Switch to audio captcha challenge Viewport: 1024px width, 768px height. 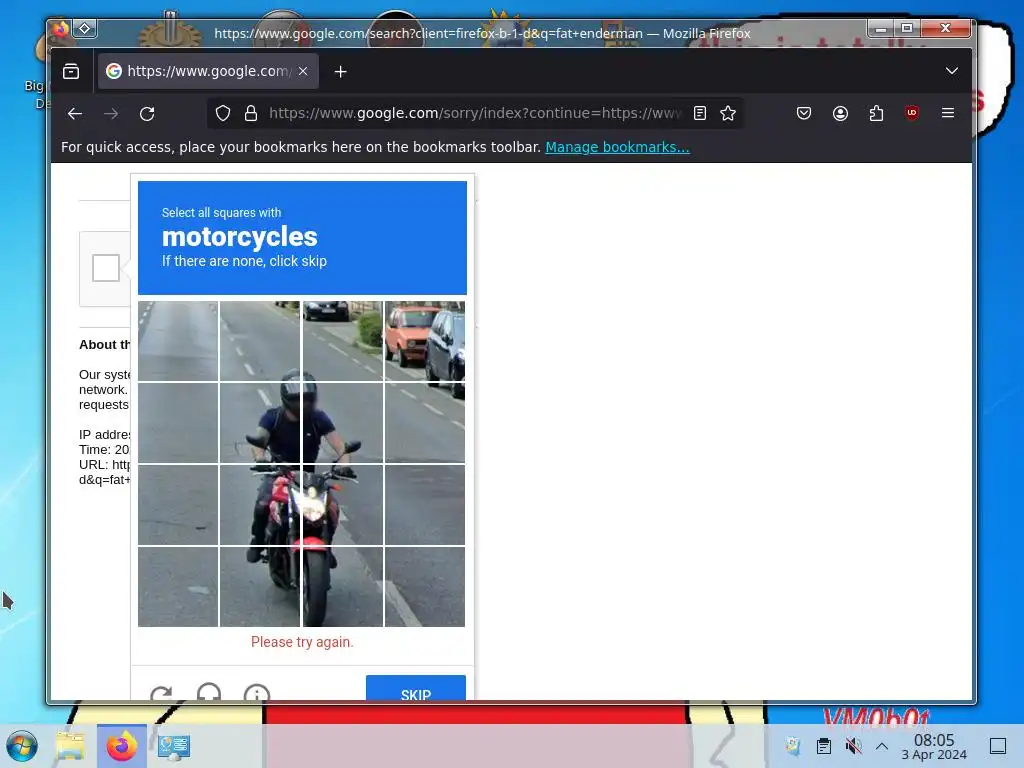[209, 692]
